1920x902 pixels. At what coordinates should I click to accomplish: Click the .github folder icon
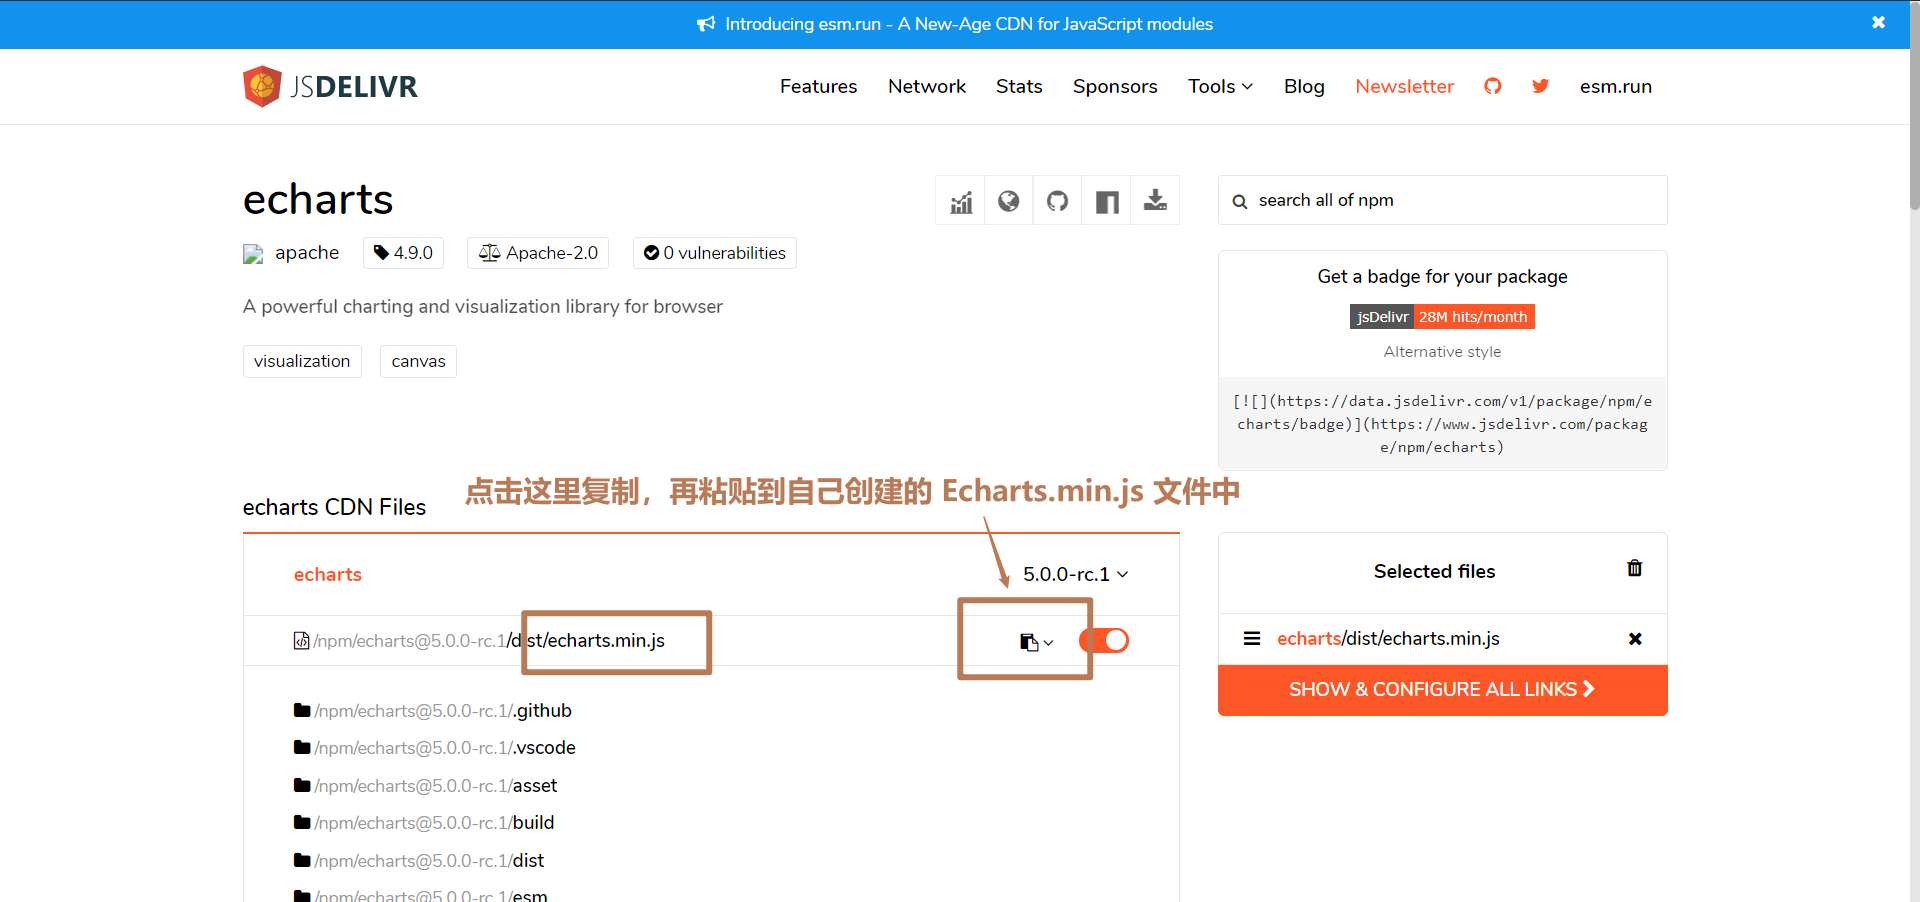click(x=302, y=710)
